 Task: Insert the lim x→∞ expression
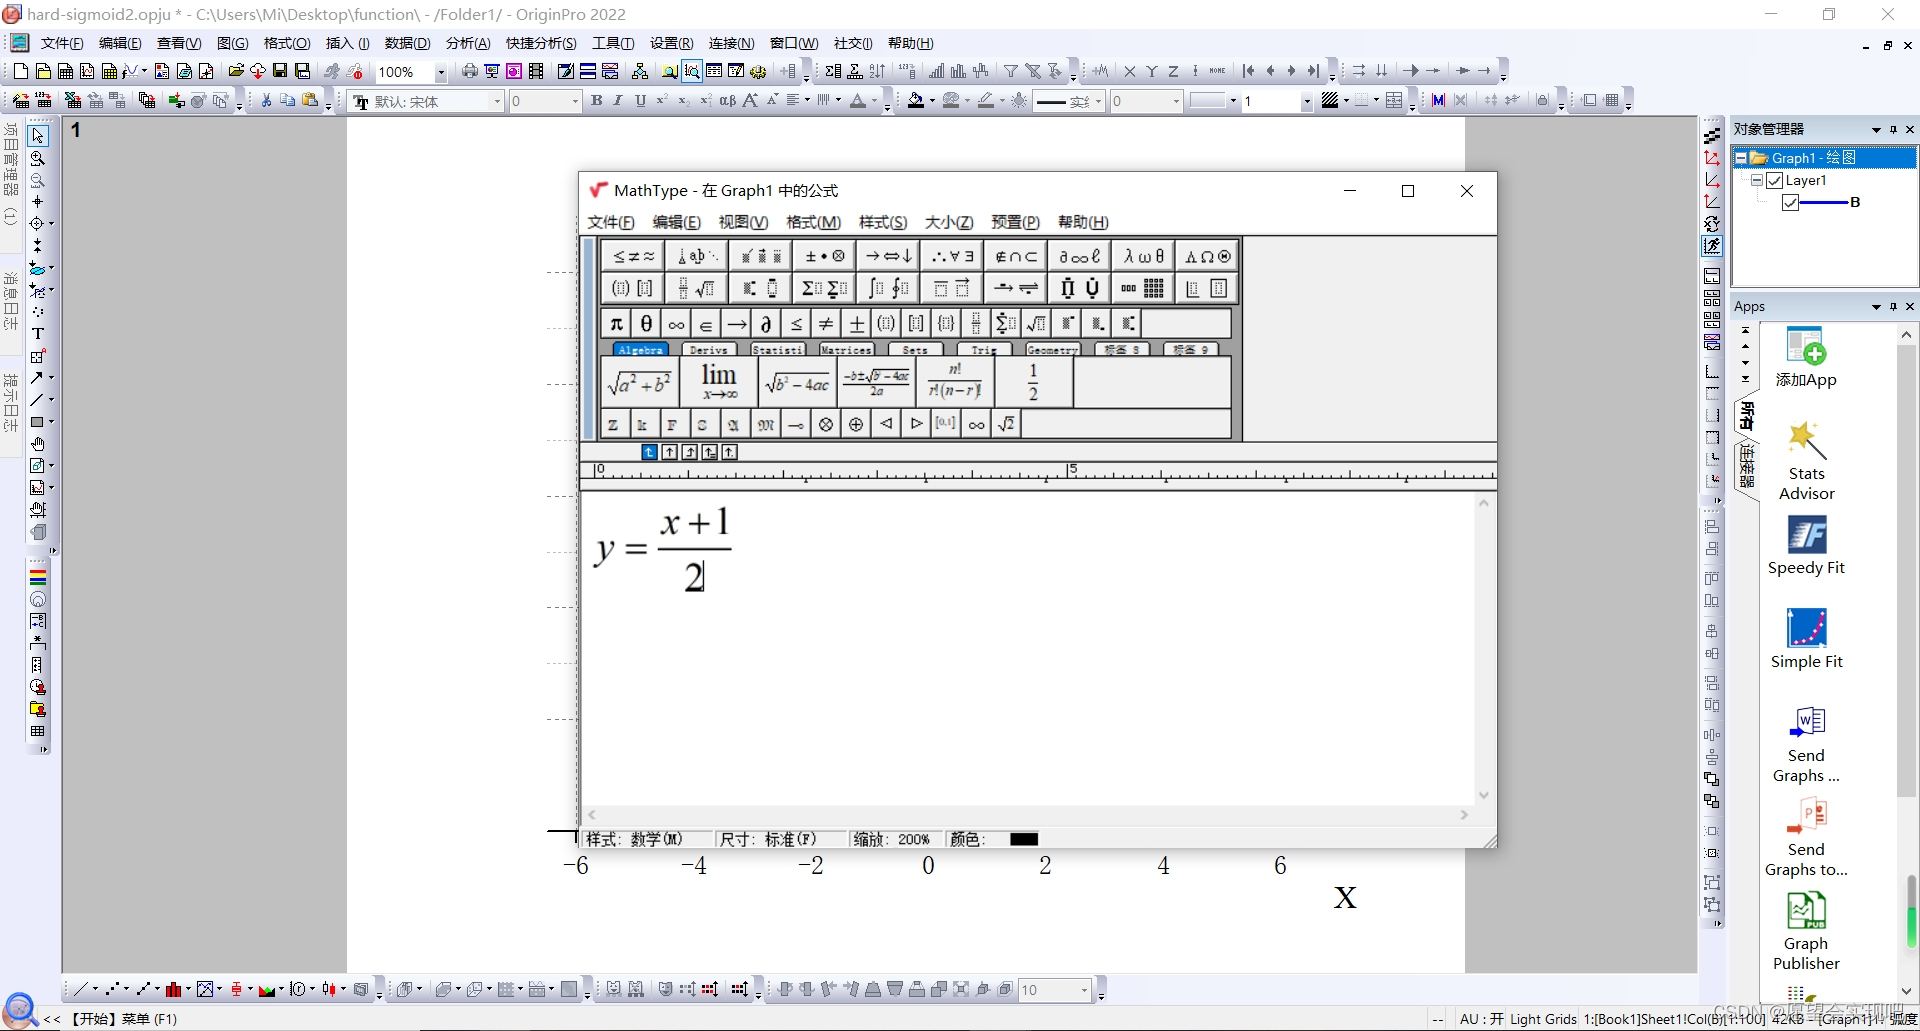(x=719, y=382)
